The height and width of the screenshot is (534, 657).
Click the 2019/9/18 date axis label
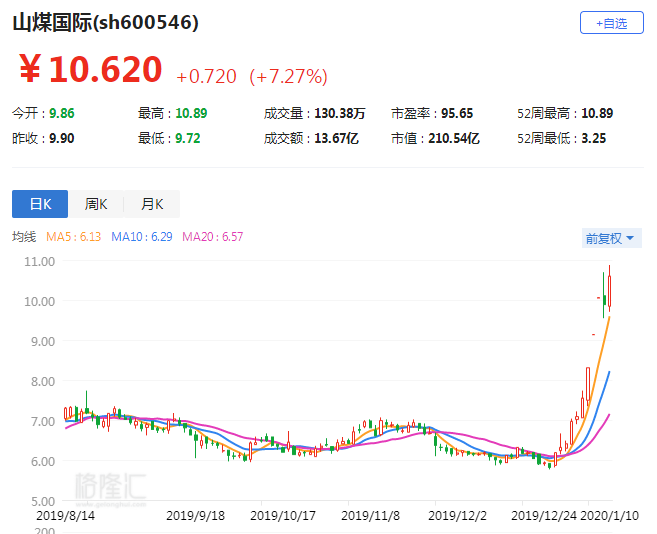pyautogui.click(x=195, y=516)
